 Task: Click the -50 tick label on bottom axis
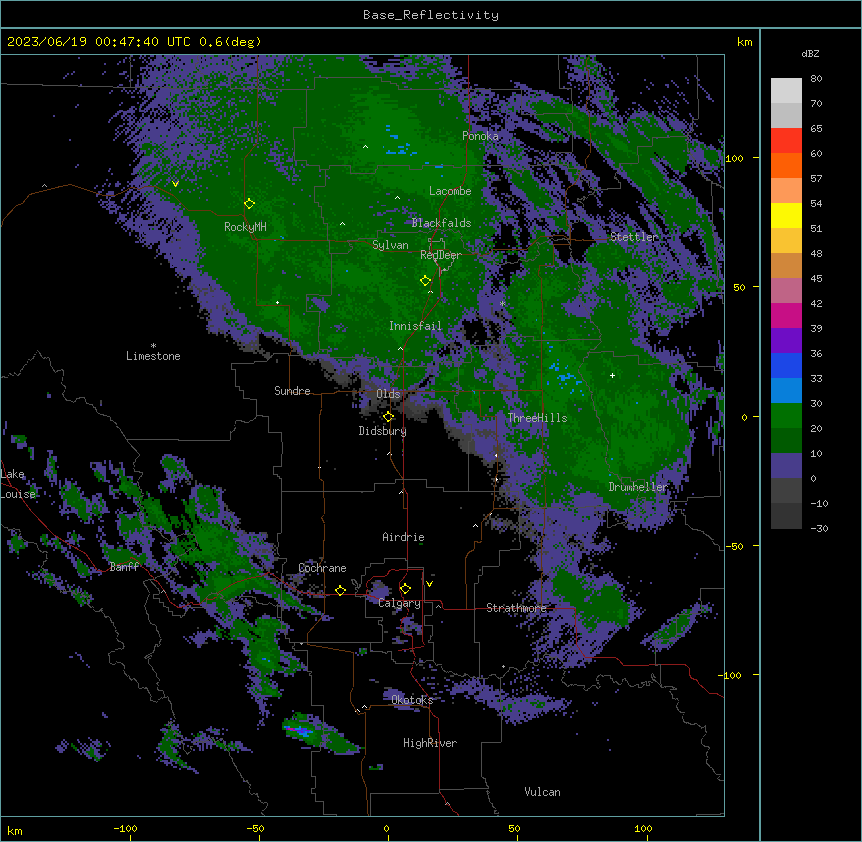point(255,828)
